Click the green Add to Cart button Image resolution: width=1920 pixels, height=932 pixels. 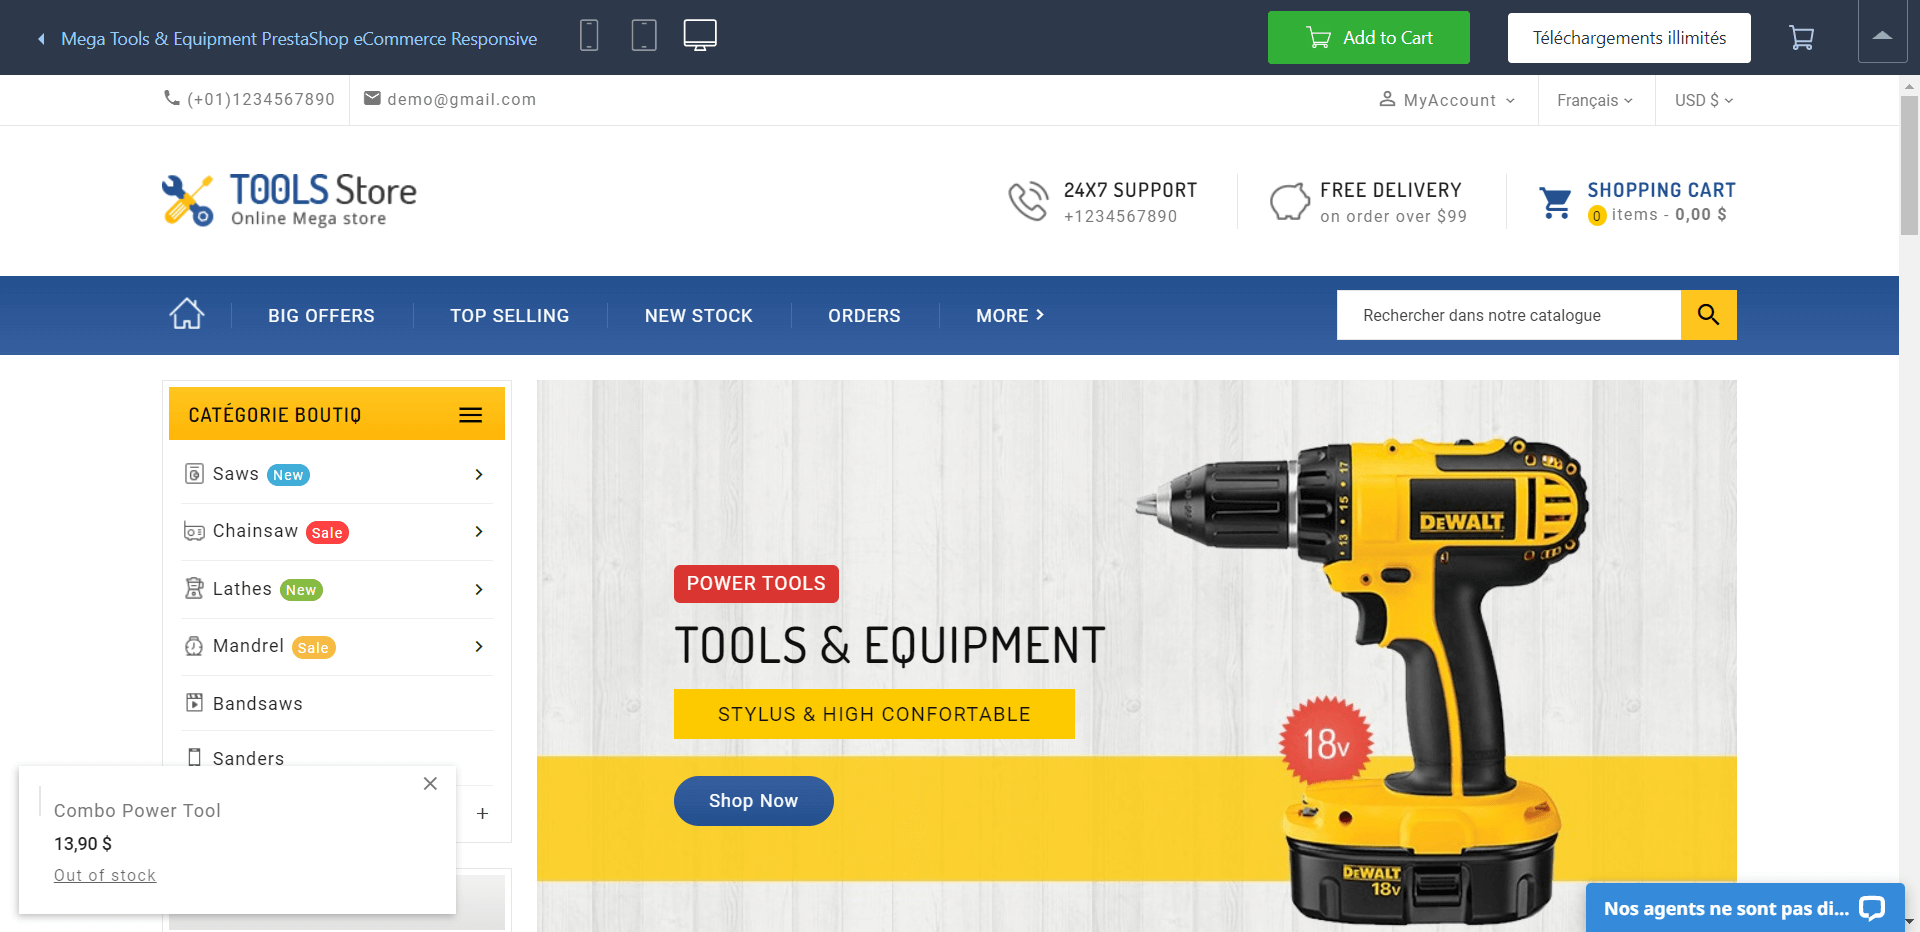[x=1368, y=38]
